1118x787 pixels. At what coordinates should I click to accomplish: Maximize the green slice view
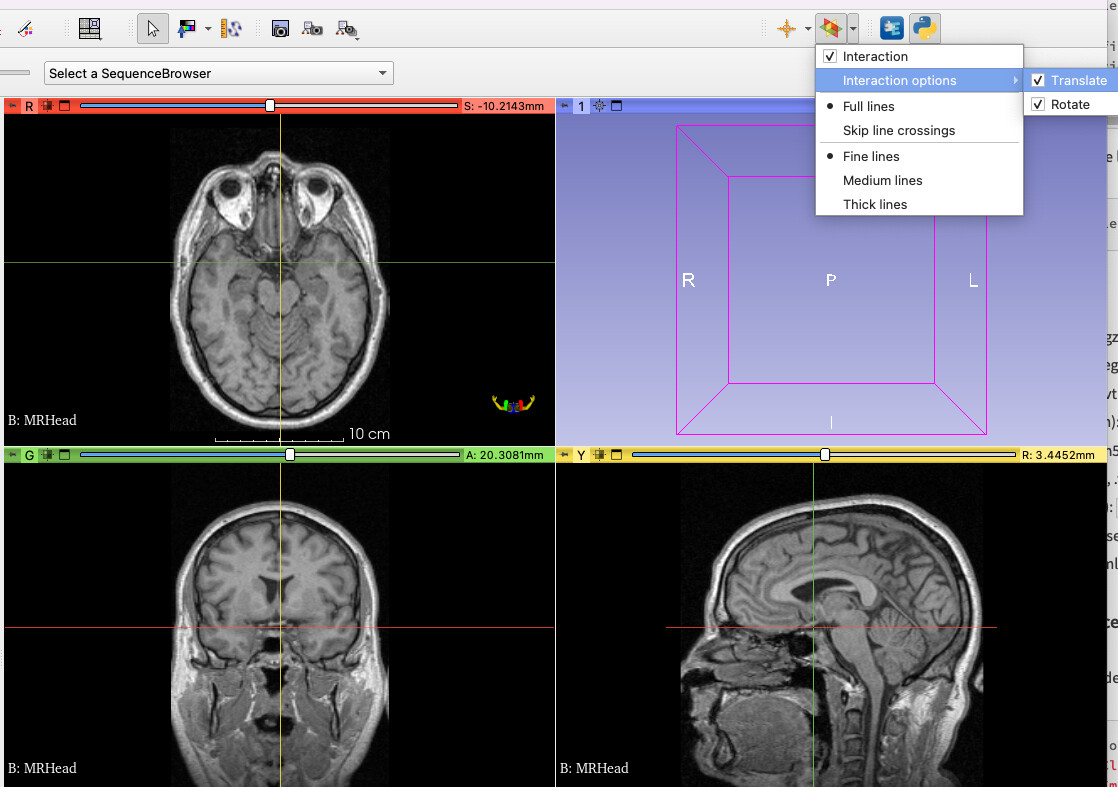click(64, 454)
